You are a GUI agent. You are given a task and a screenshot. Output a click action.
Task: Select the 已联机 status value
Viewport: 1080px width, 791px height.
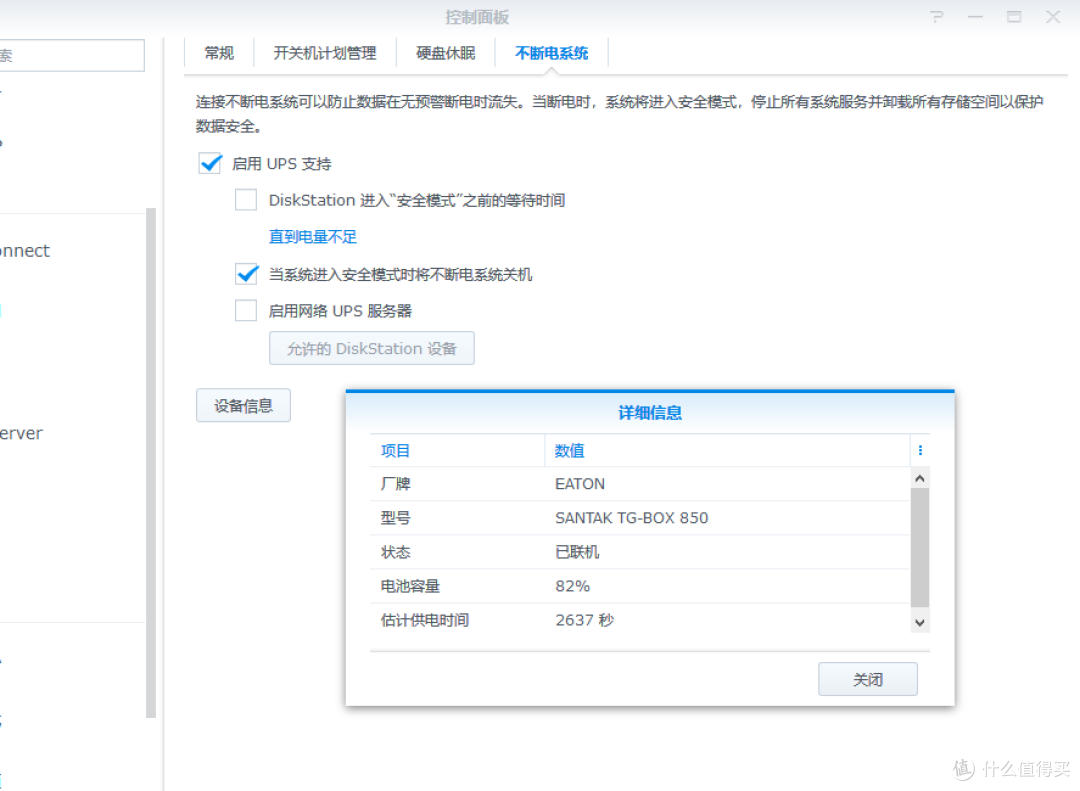click(577, 552)
